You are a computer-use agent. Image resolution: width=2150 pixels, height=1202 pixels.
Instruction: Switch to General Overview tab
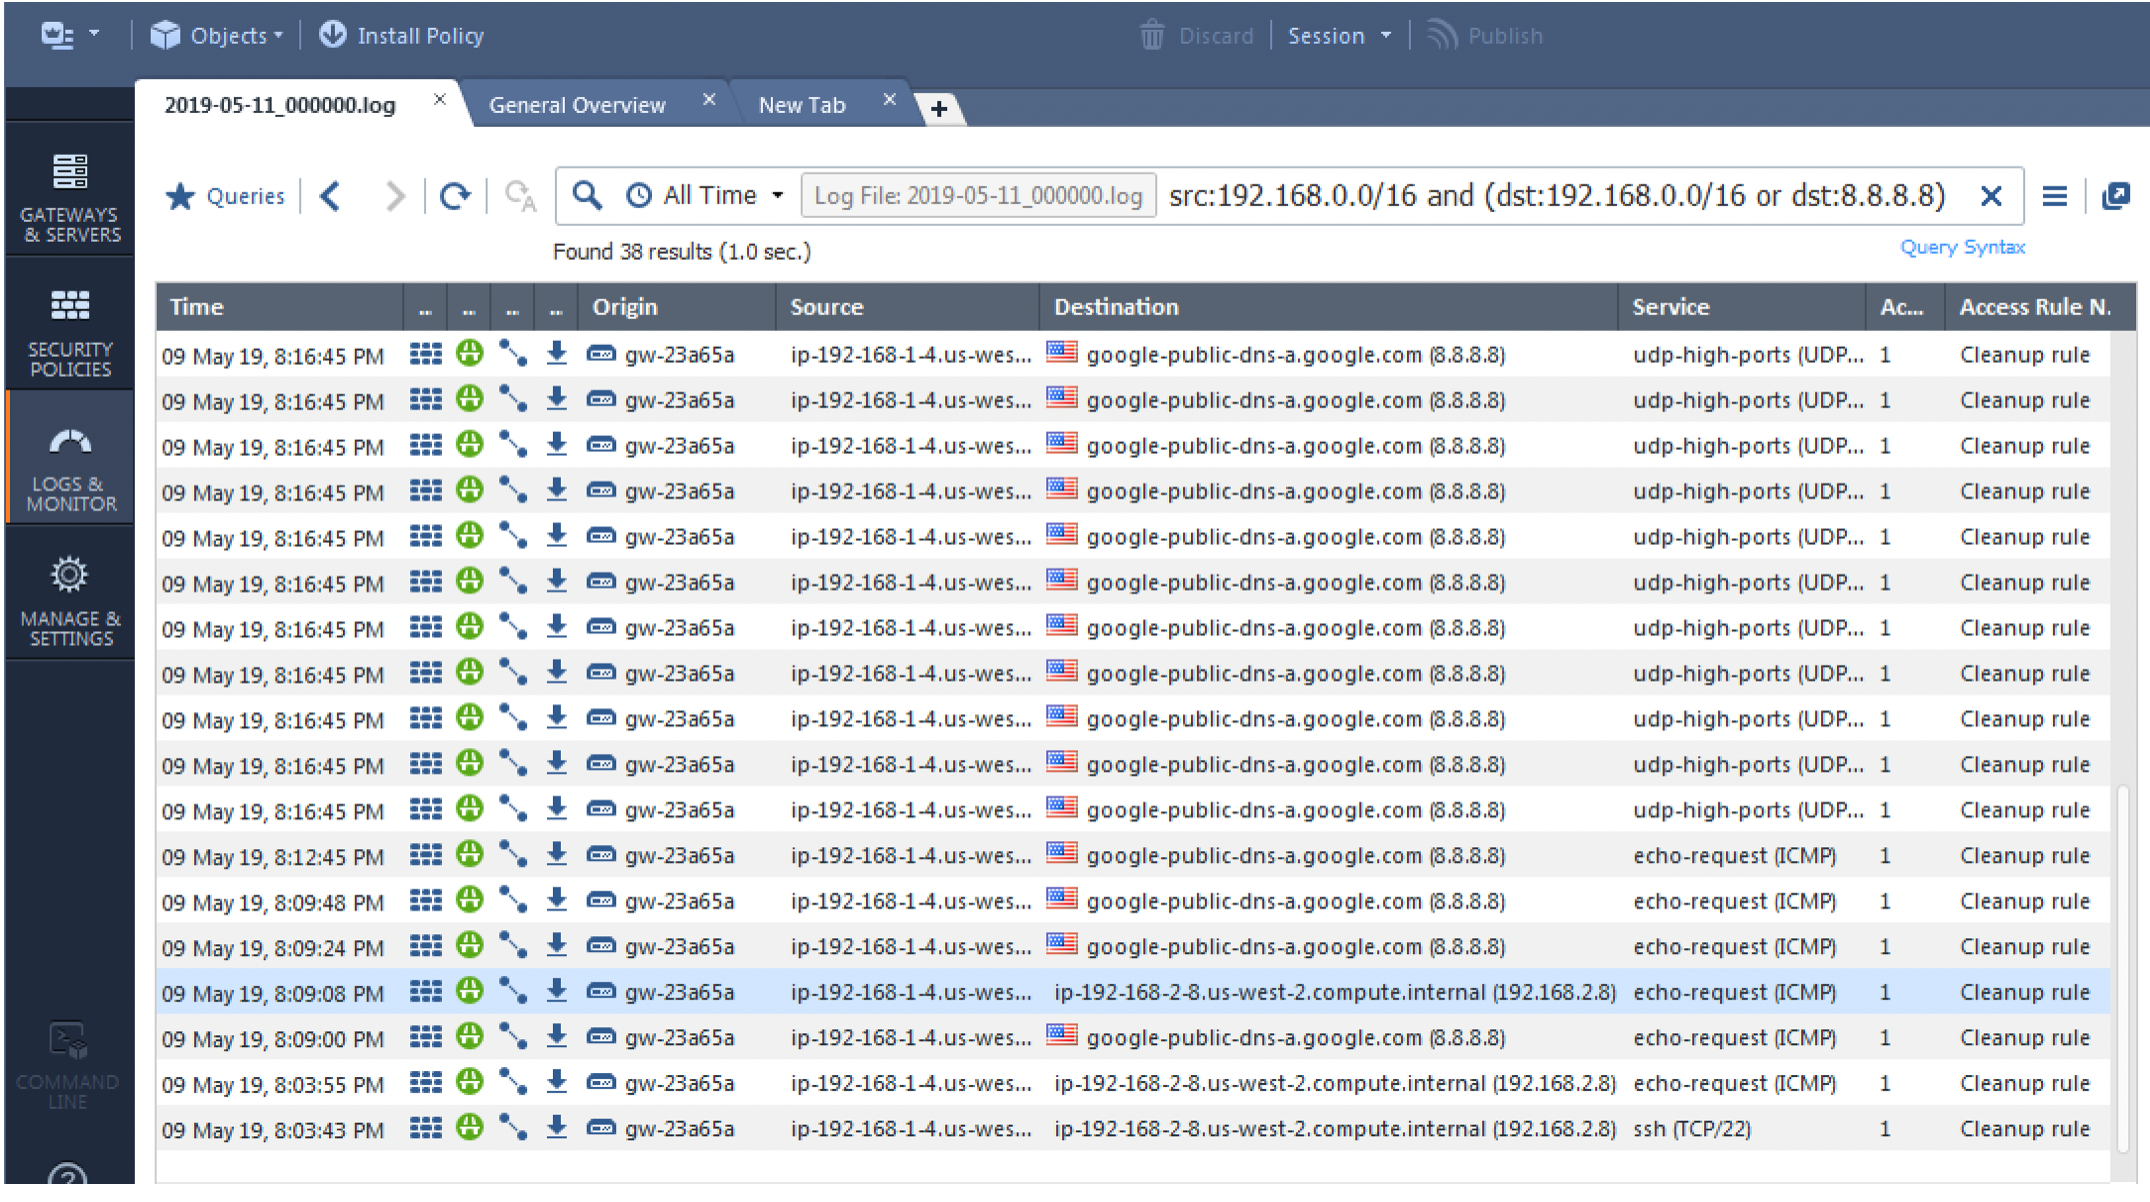(577, 105)
